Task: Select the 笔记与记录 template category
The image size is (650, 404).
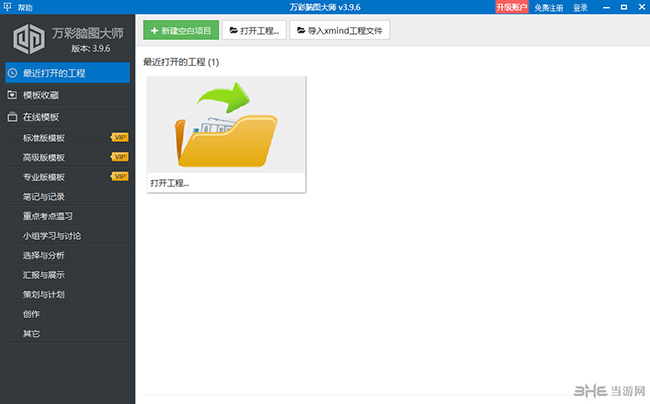Action: click(44, 196)
